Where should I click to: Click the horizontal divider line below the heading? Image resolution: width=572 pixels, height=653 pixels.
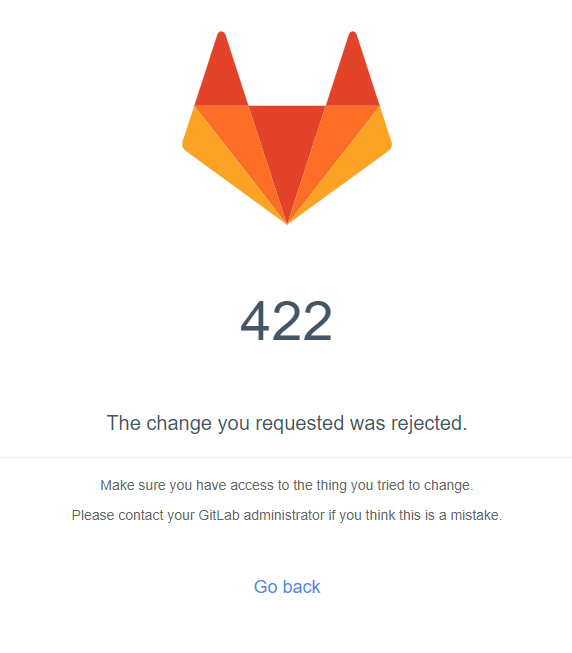(286, 457)
